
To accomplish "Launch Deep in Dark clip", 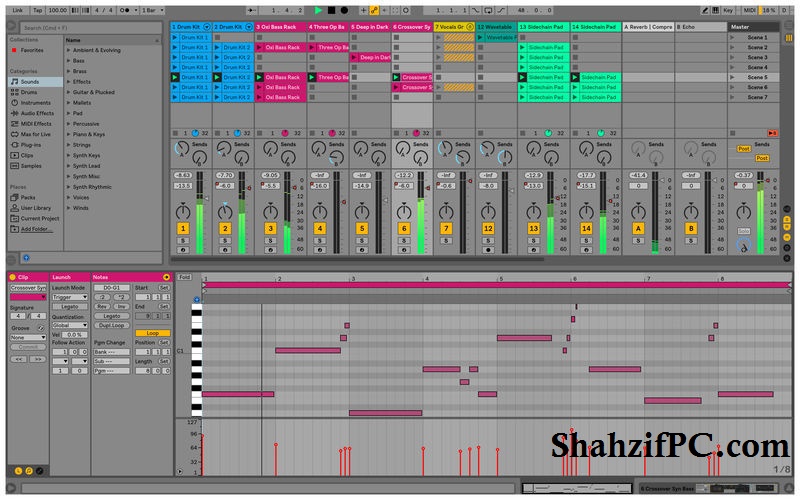I will pos(354,58).
